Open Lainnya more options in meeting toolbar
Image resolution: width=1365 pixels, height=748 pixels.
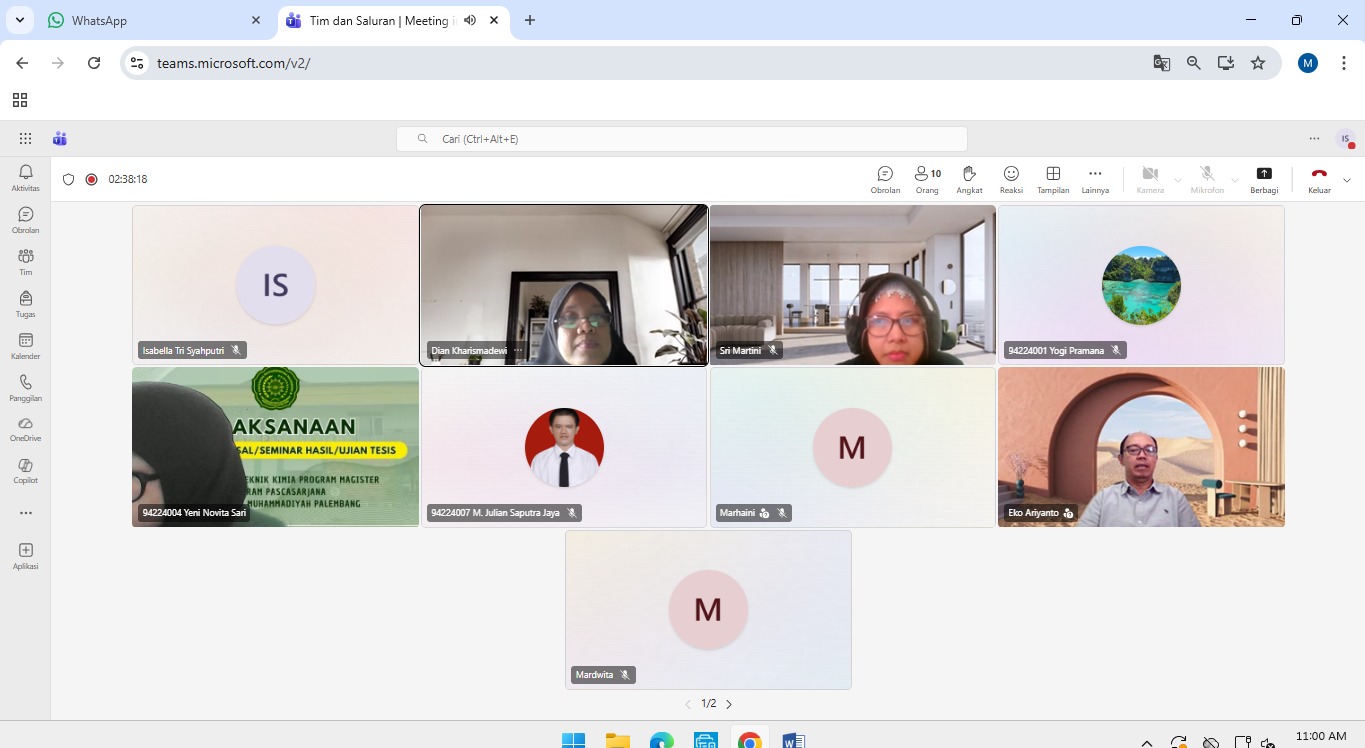[x=1095, y=179]
